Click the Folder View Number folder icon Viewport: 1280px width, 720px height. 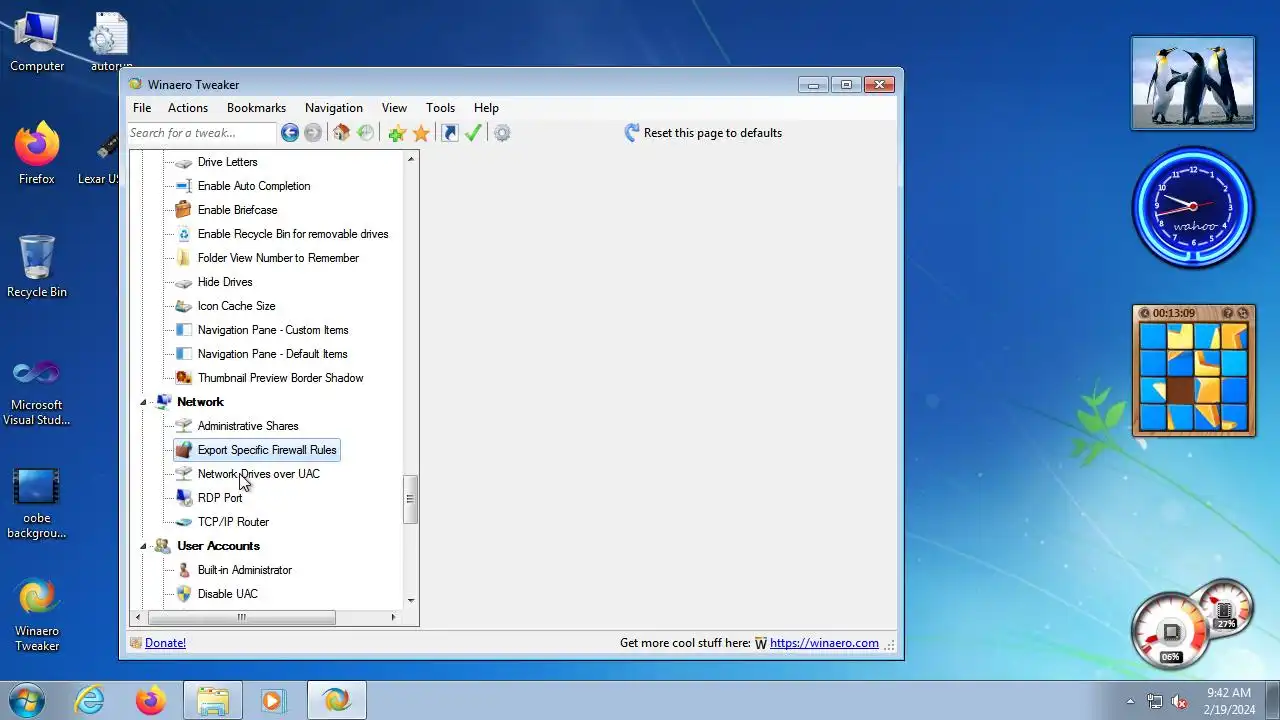coord(183,258)
